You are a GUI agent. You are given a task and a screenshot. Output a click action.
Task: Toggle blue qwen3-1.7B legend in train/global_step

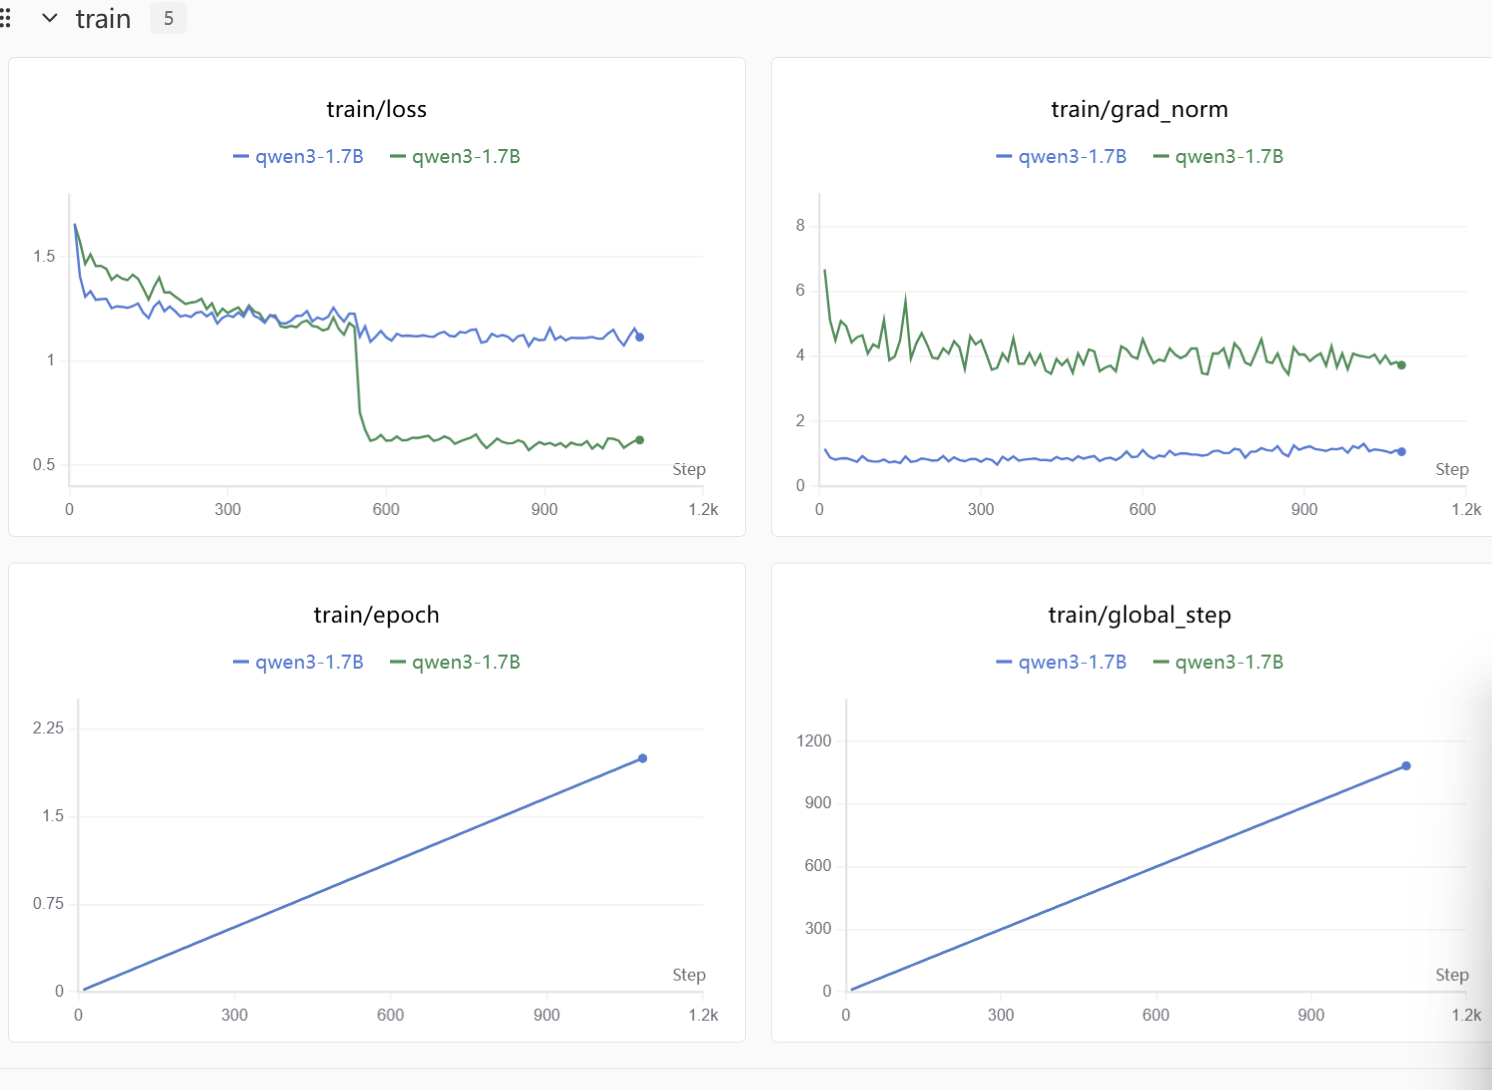click(1062, 663)
